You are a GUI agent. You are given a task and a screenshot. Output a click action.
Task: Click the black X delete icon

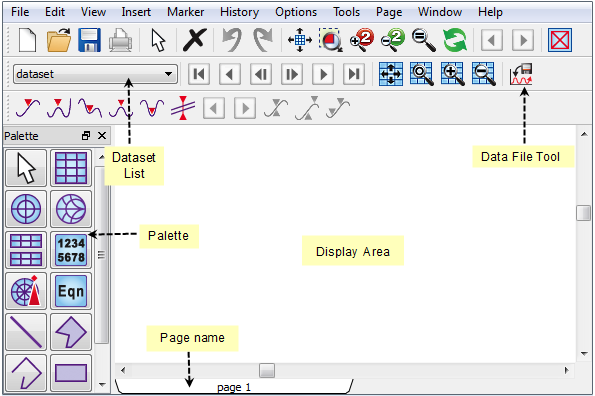(x=195, y=40)
